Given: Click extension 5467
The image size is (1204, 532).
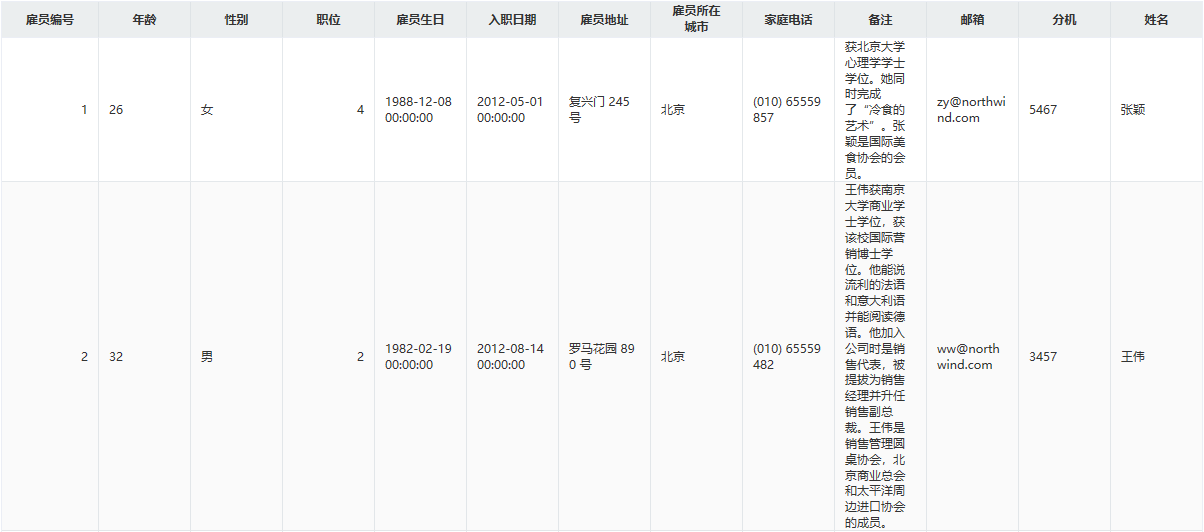Looking at the screenshot, I should (x=1064, y=110).
